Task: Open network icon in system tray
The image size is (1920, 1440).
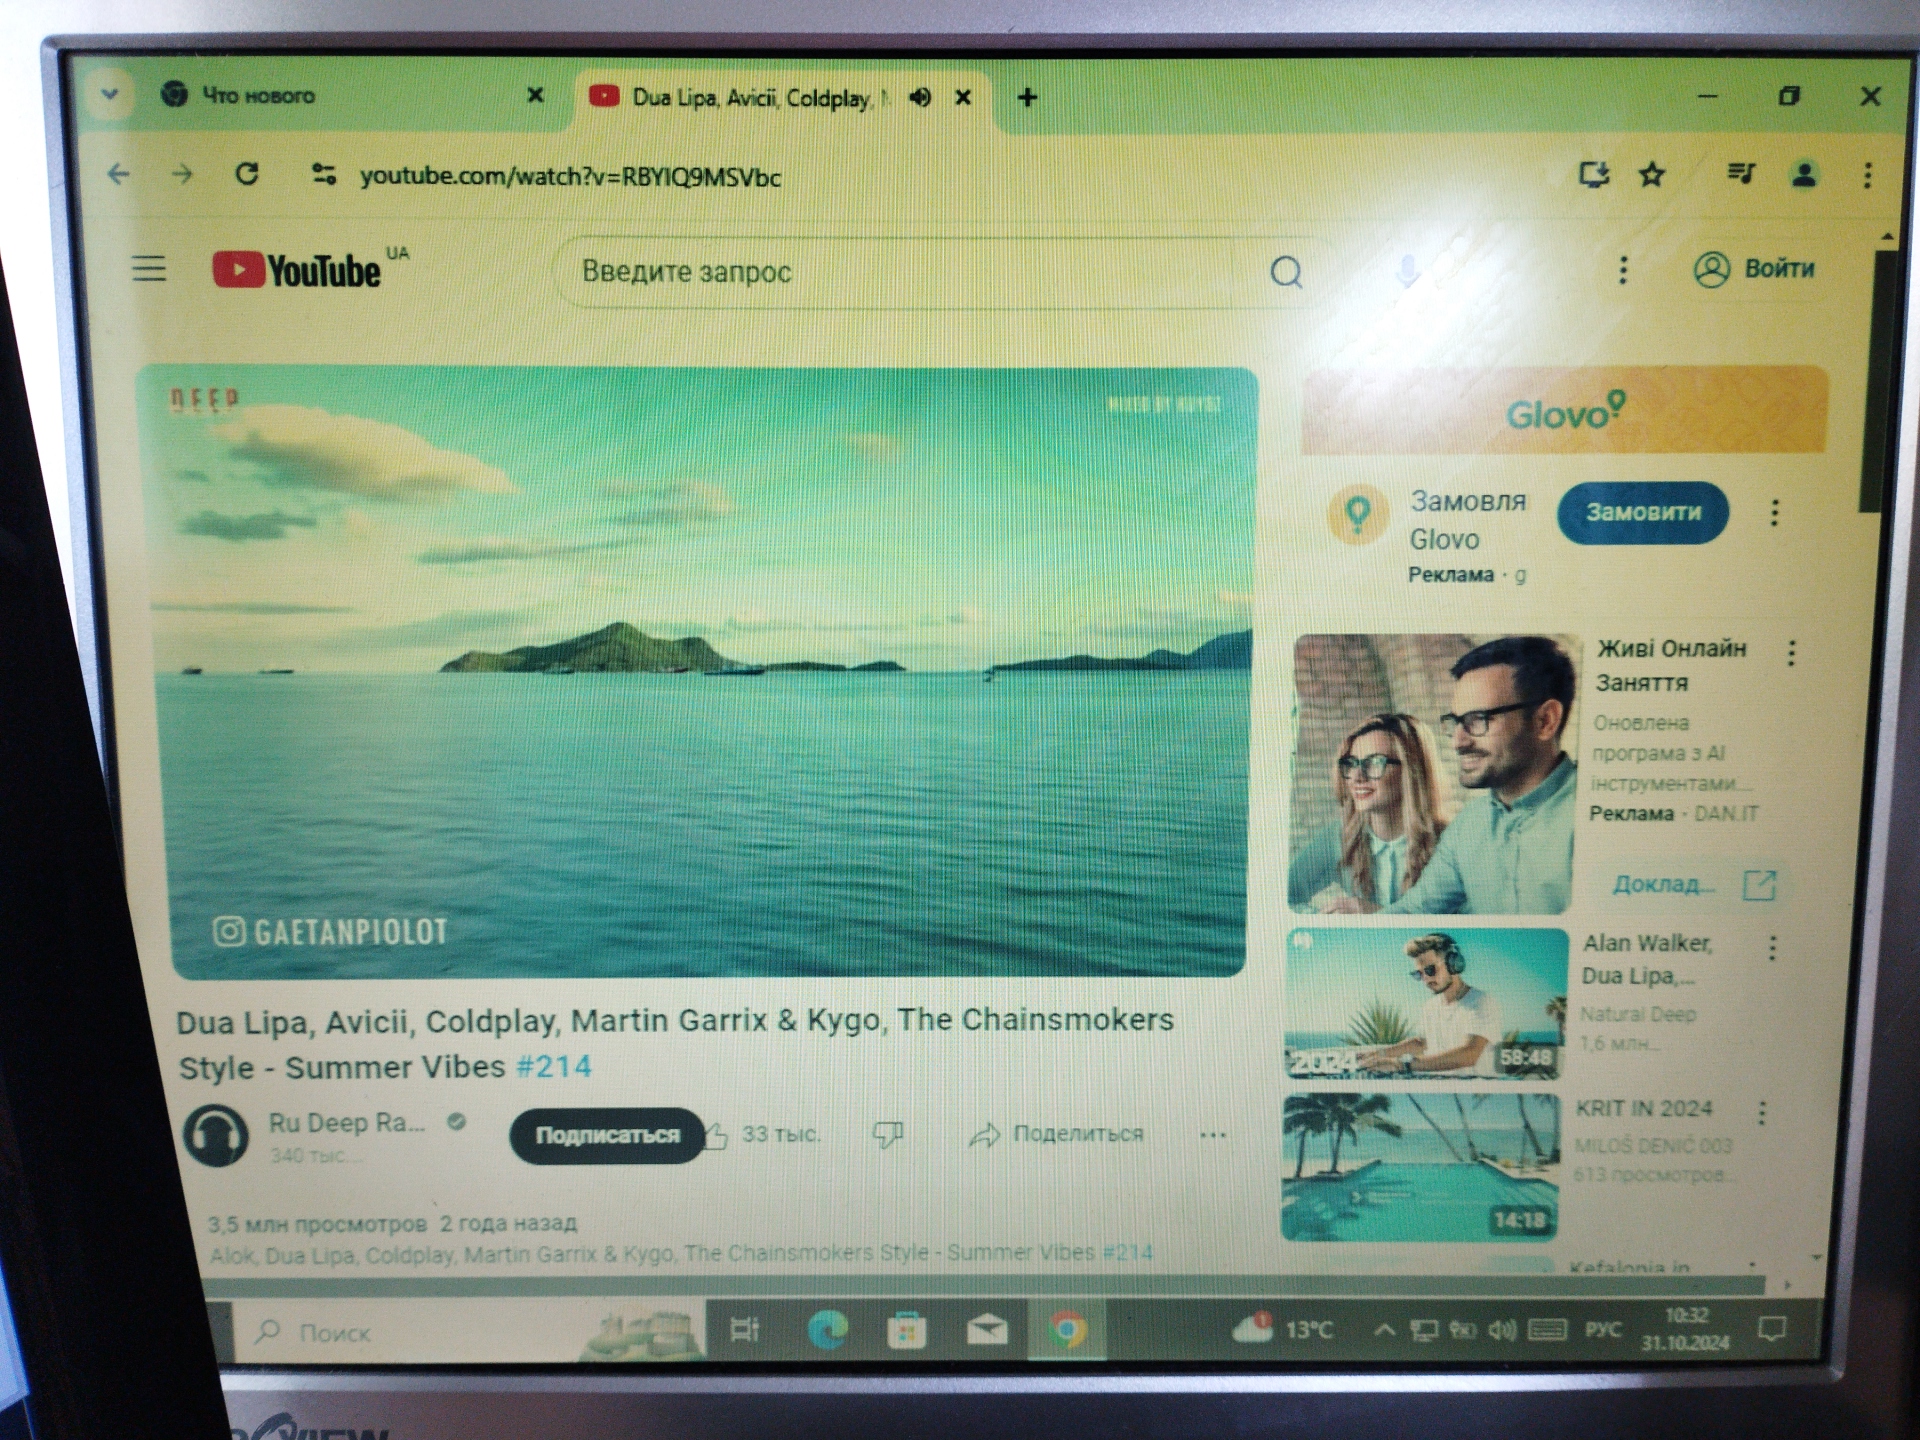Action: [1424, 1330]
